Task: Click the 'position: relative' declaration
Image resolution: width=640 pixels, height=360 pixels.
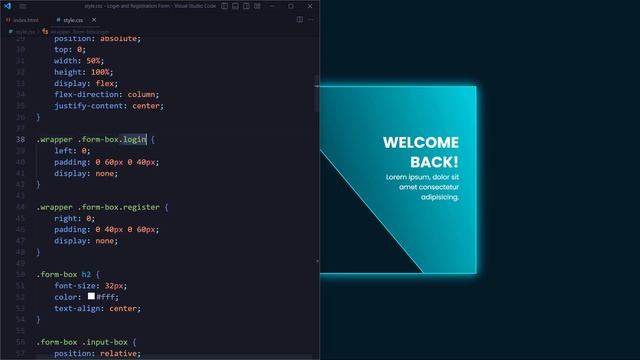Action: [98, 353]
